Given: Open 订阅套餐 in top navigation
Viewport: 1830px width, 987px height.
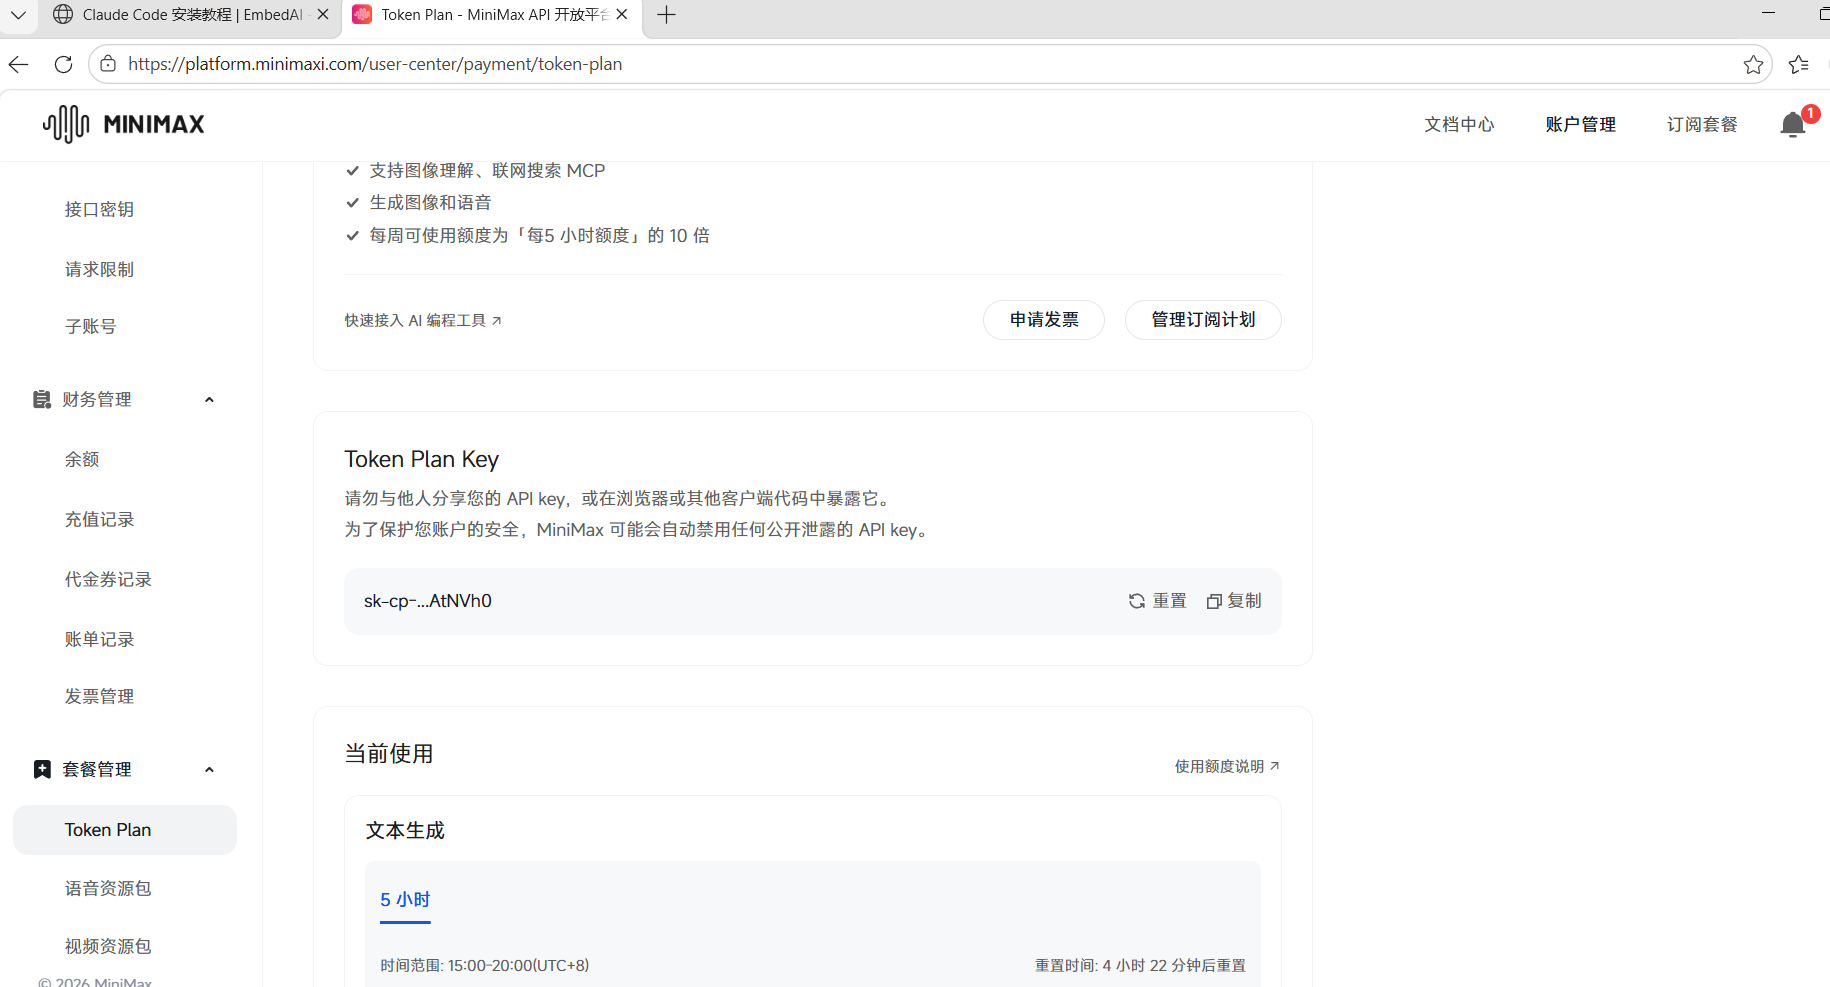Looking at the screenshot, I should point(1702,124).
